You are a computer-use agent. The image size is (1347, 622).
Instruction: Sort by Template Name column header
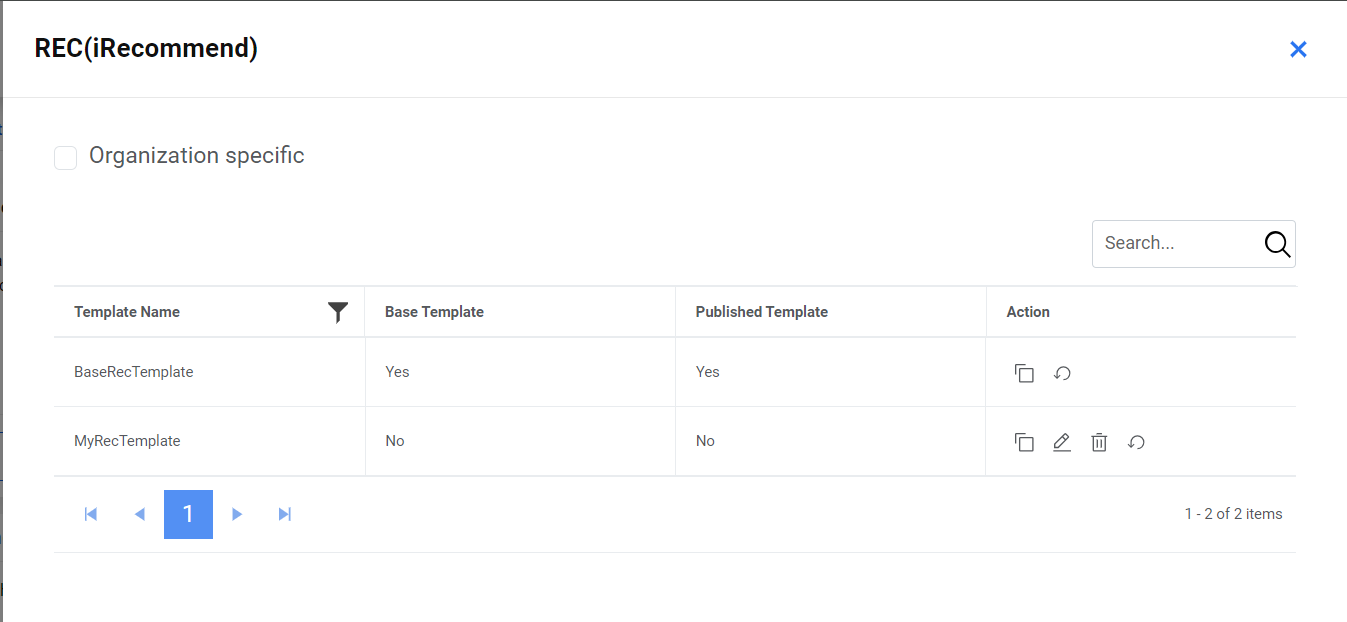coord(127,312)
